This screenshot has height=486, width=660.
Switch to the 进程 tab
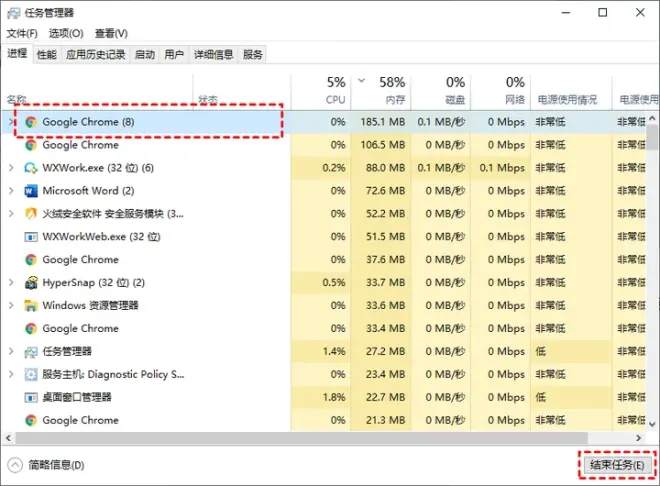click(17, 53)
